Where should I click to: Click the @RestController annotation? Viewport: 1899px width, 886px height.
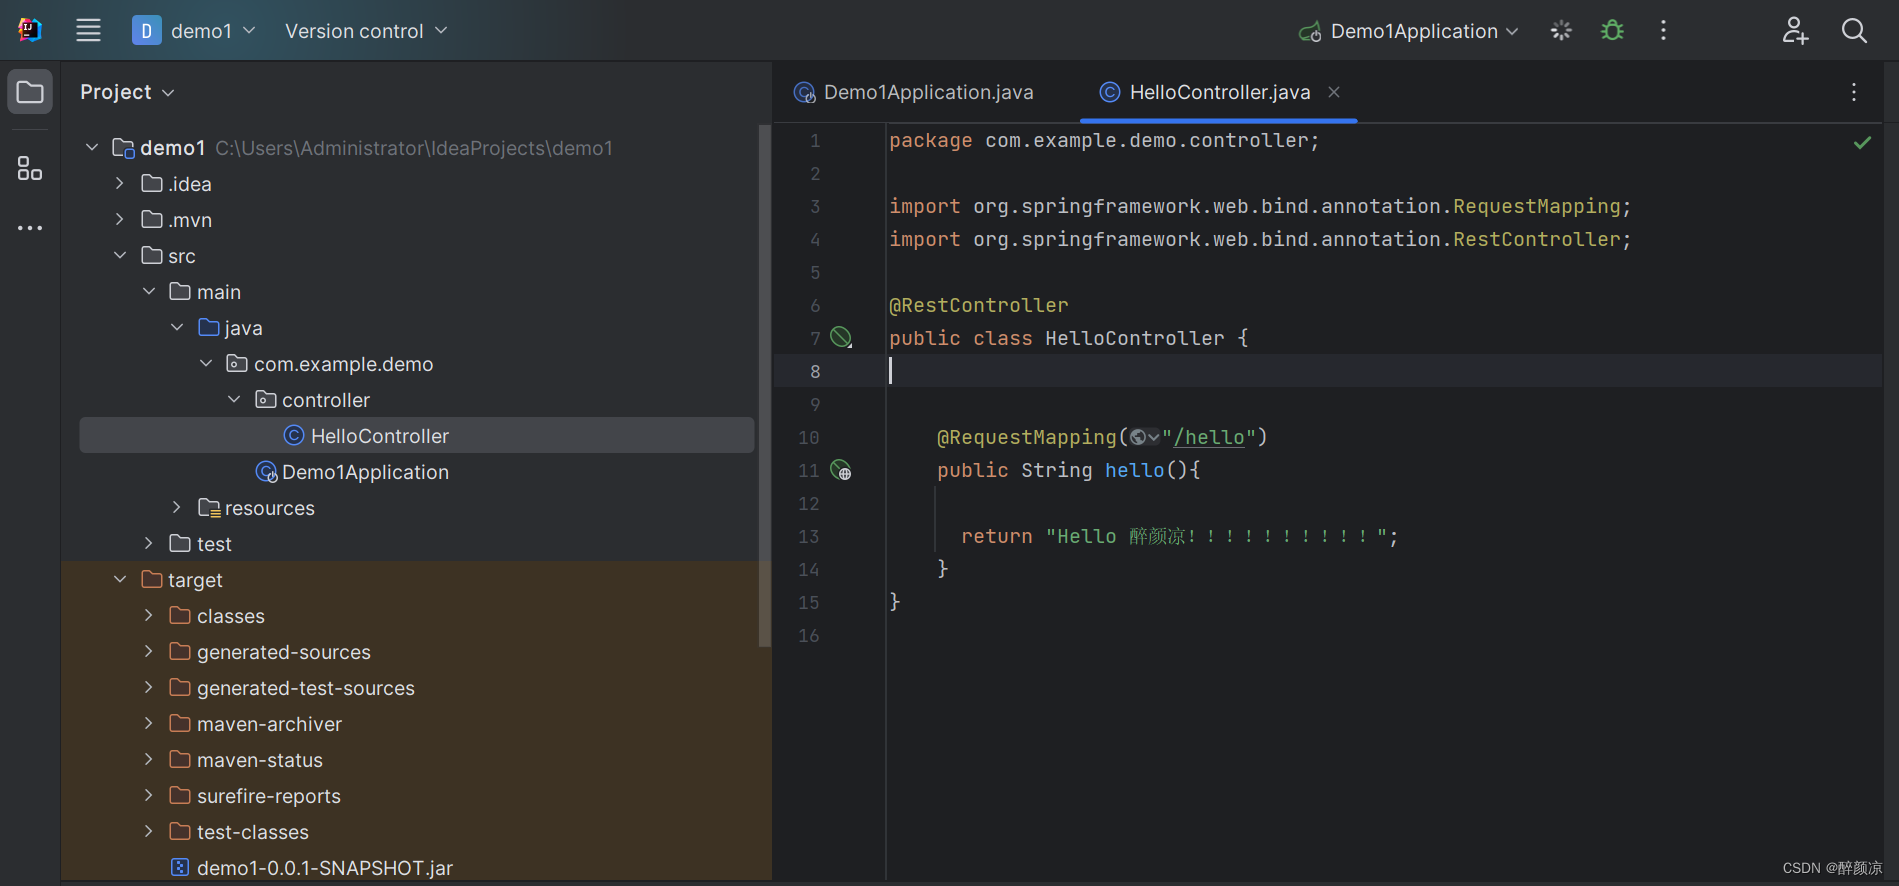tap(979, 305)
